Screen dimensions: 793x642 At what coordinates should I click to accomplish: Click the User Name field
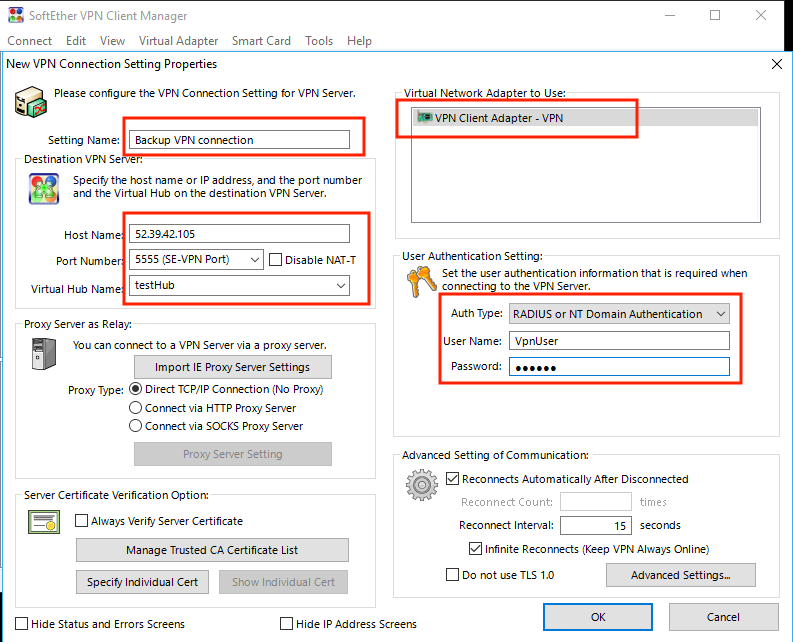(x=619, y=341)
